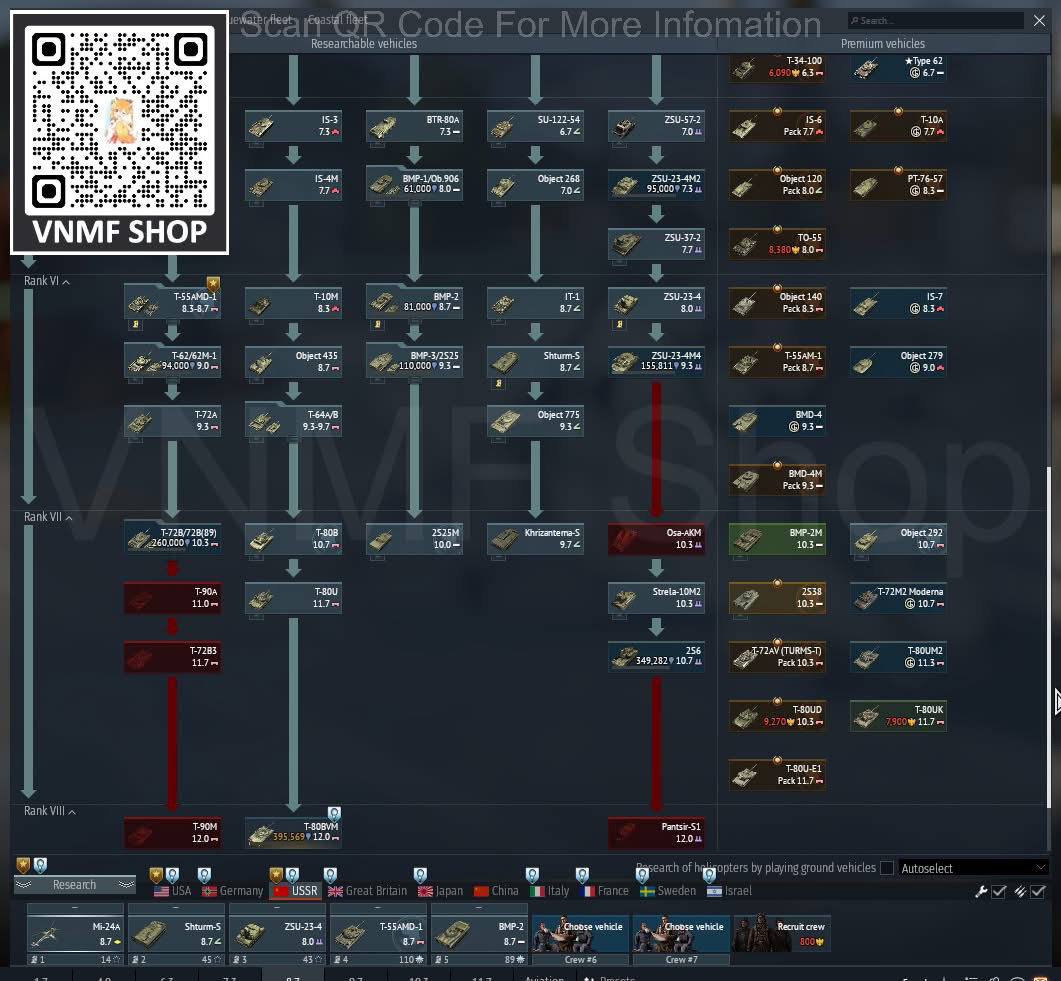This screenshot has width=1061, height=981.
Task: Switch to the USA nation tab
Action: tap(173, 890)
